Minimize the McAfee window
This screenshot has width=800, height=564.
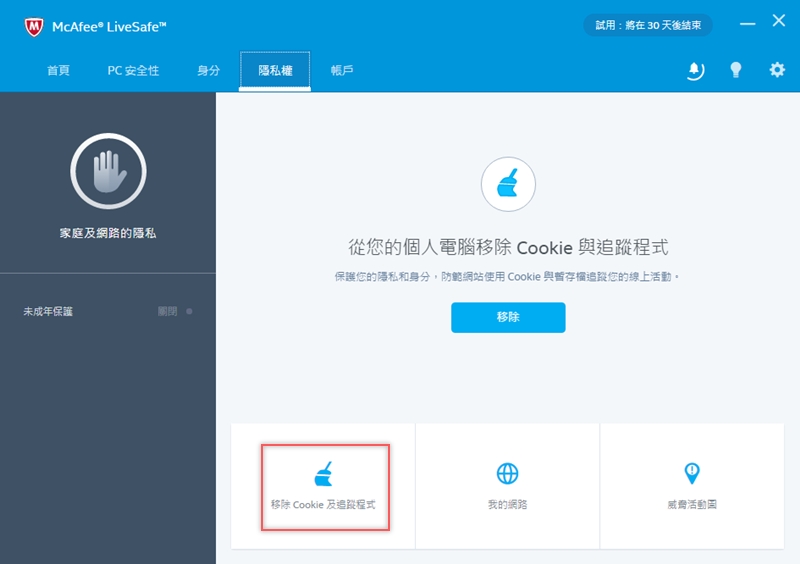(x=747, y=23)
